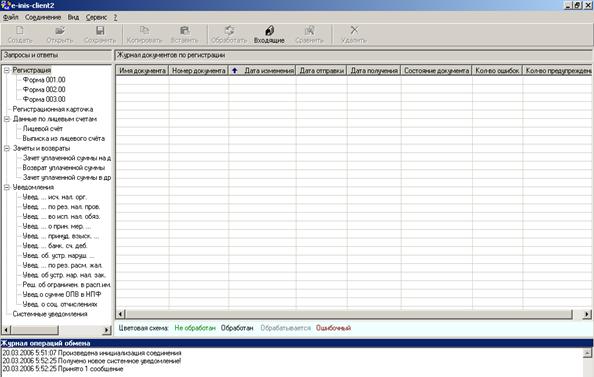The height and width of the screenshot is (377, 594).
Task: Collapse the Уведомления tree node
Action: 6,187
